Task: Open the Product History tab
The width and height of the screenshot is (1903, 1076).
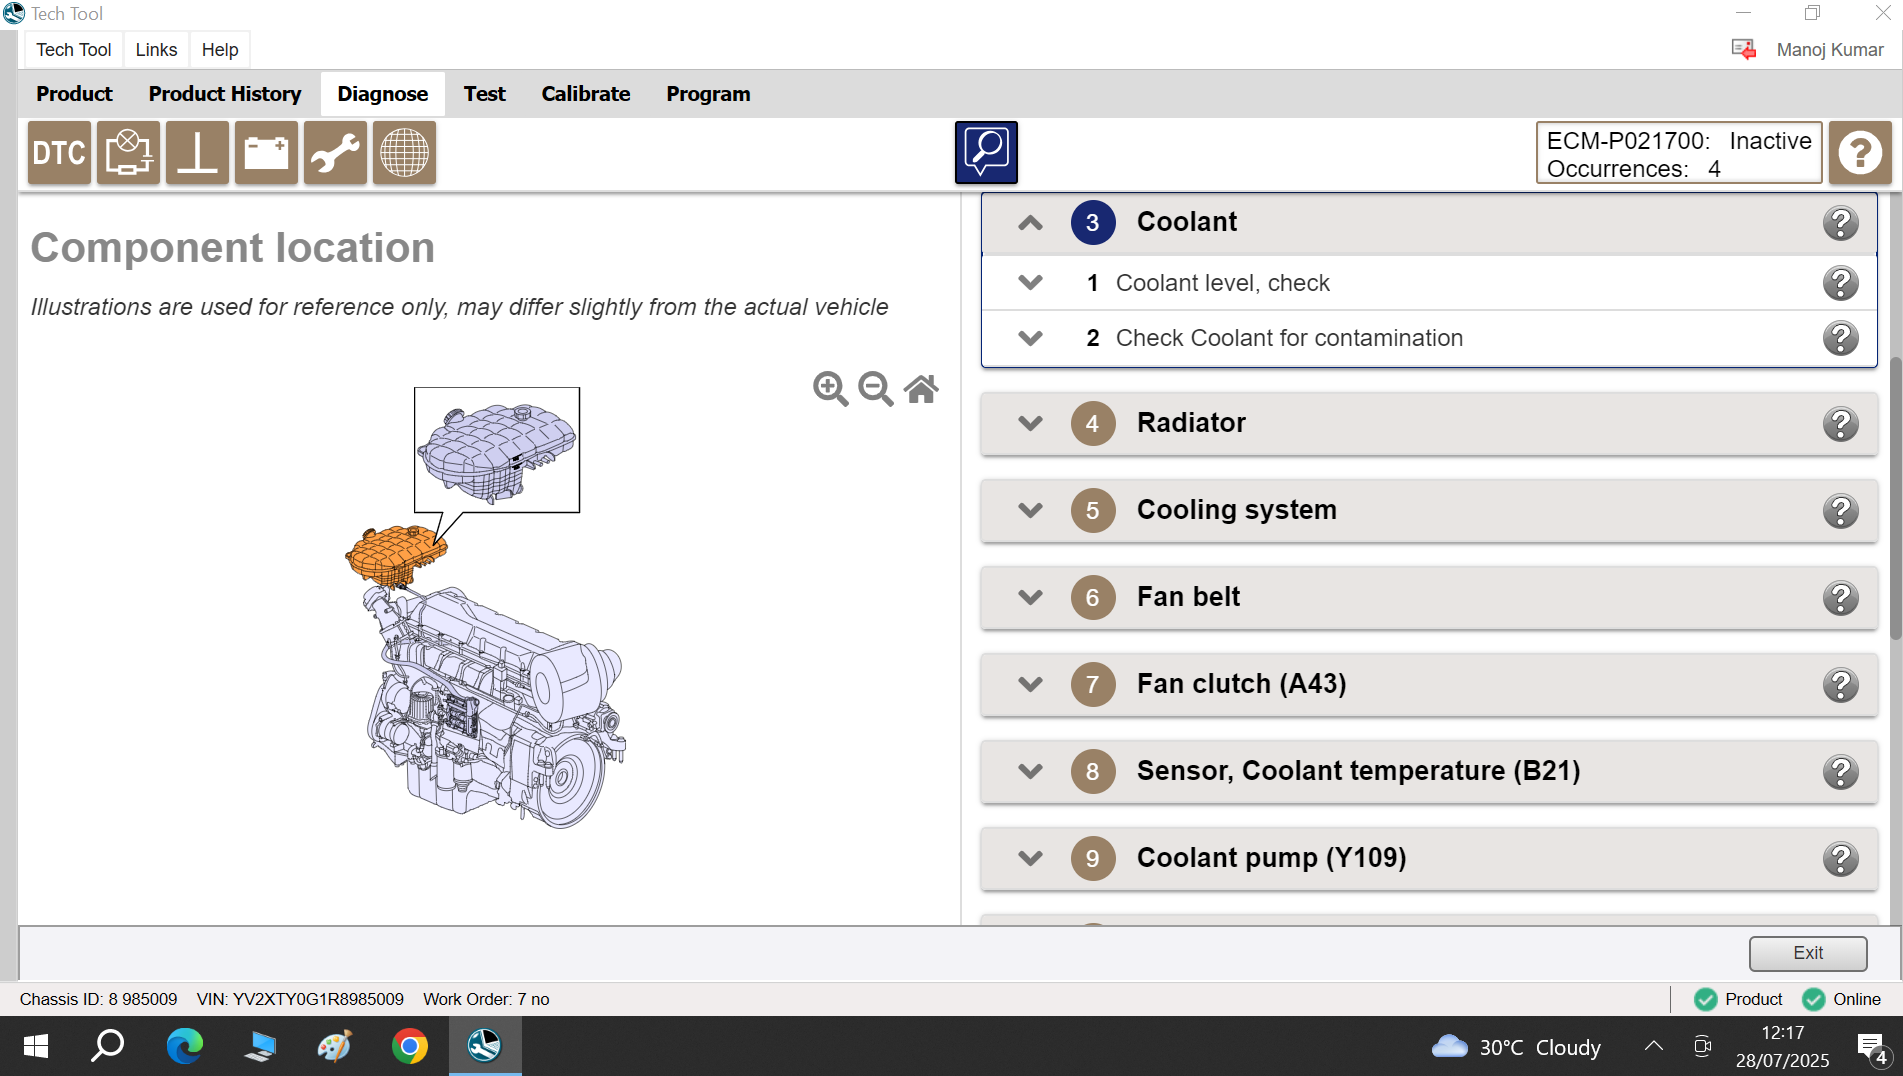Action: tap(225, 94)
